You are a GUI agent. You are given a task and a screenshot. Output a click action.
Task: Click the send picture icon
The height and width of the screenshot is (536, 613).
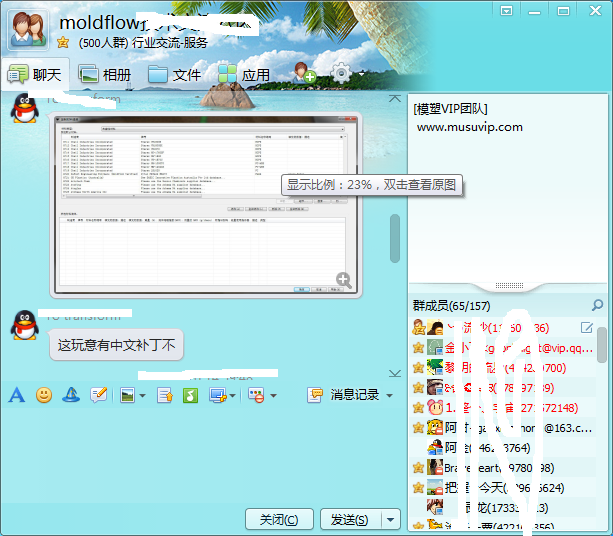(127, 395)
